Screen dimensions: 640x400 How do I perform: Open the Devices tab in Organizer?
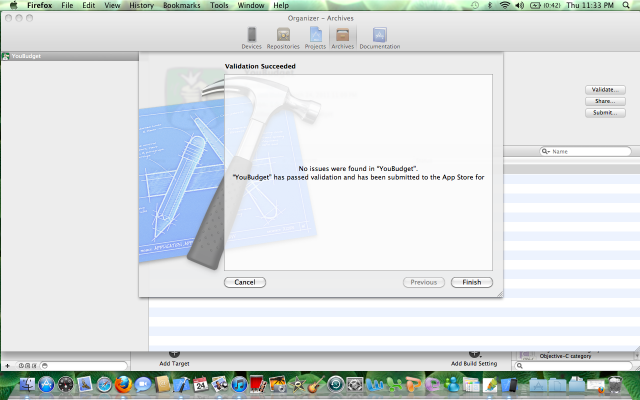click(x=251, y=38)
